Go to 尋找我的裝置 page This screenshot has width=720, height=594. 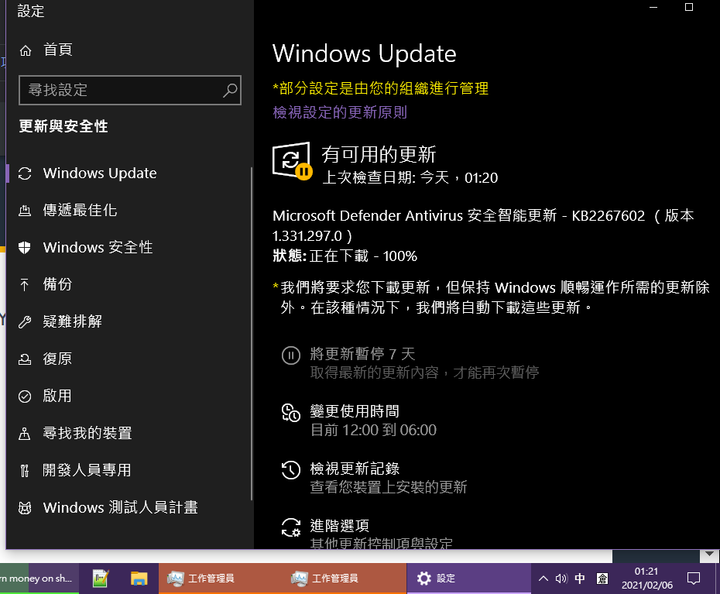pos(129,433)
